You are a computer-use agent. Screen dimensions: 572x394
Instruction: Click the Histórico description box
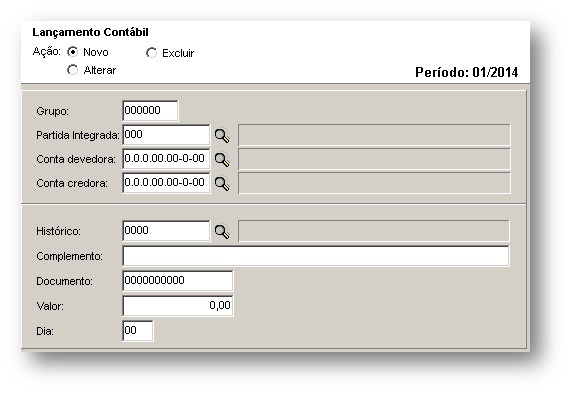(x=374, y=231)
